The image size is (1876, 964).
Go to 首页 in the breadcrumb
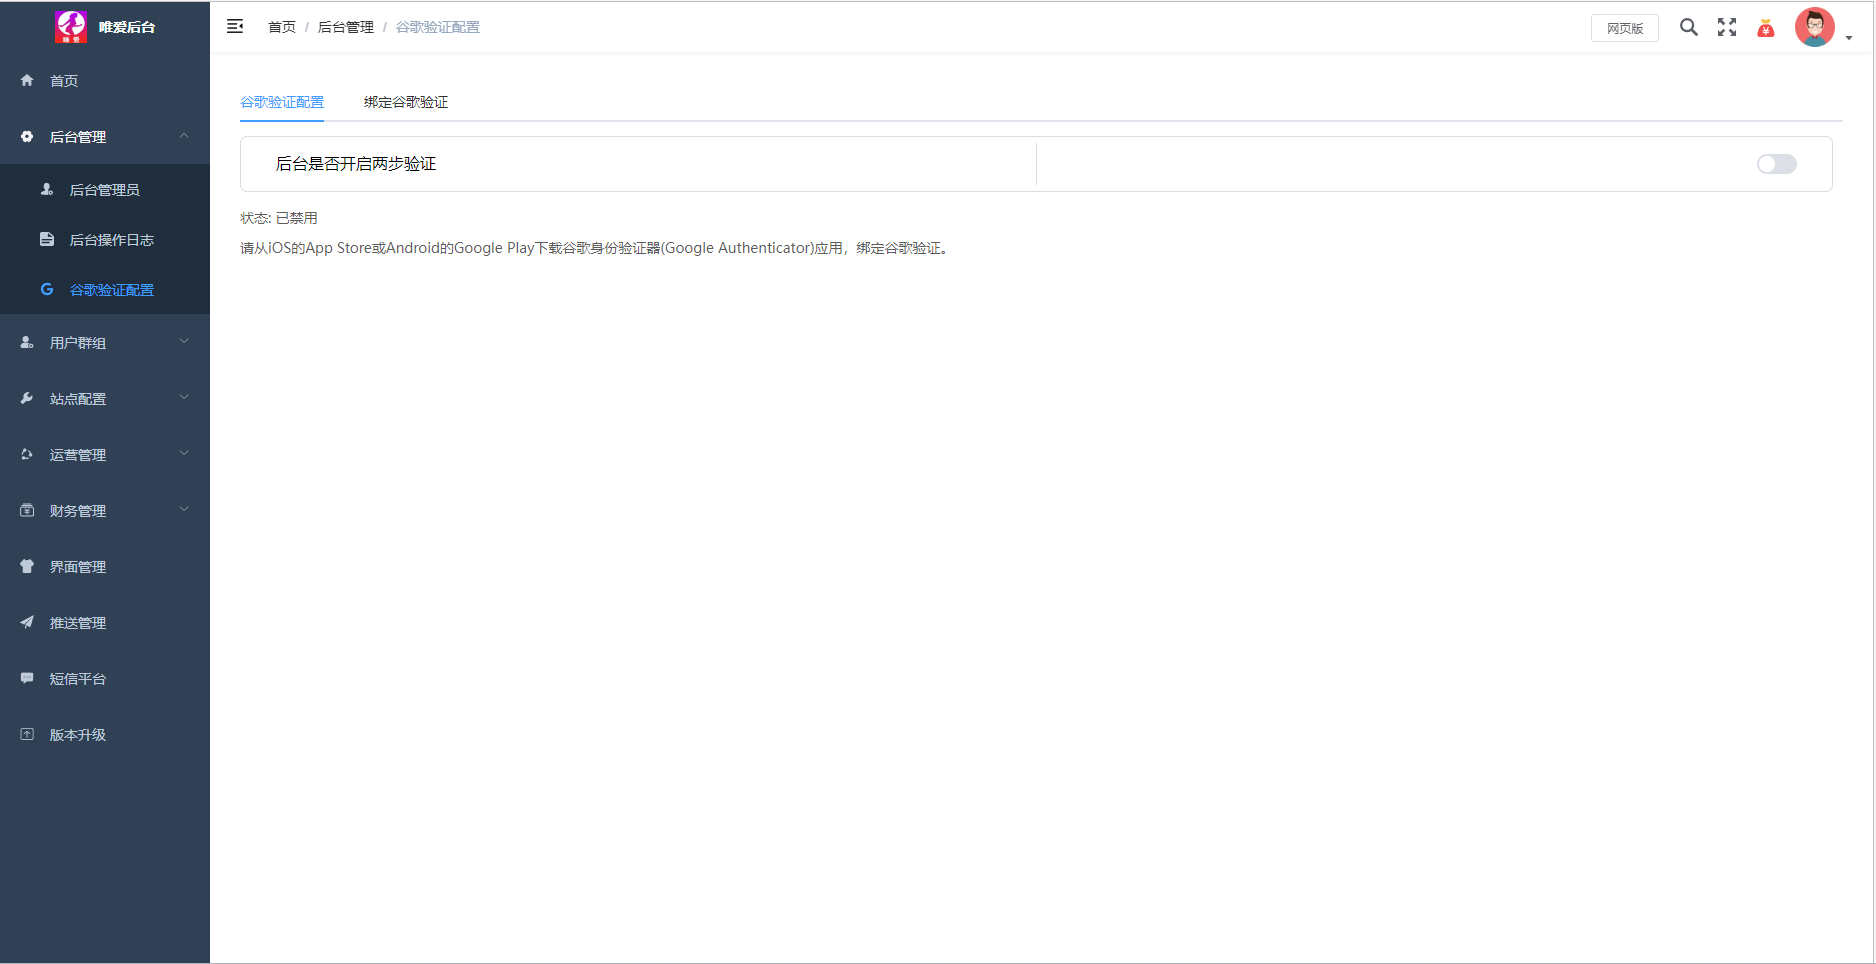click(282, 27)
